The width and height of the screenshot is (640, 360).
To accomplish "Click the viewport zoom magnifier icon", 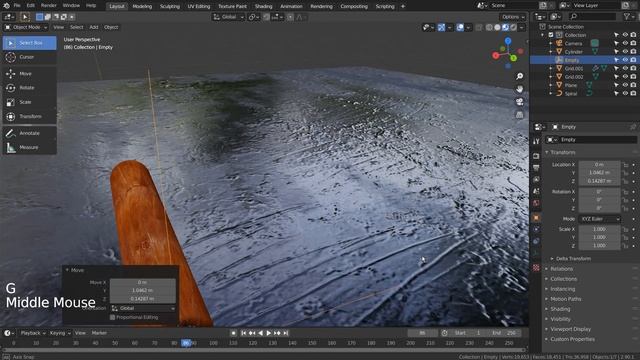I will (519, 76).
